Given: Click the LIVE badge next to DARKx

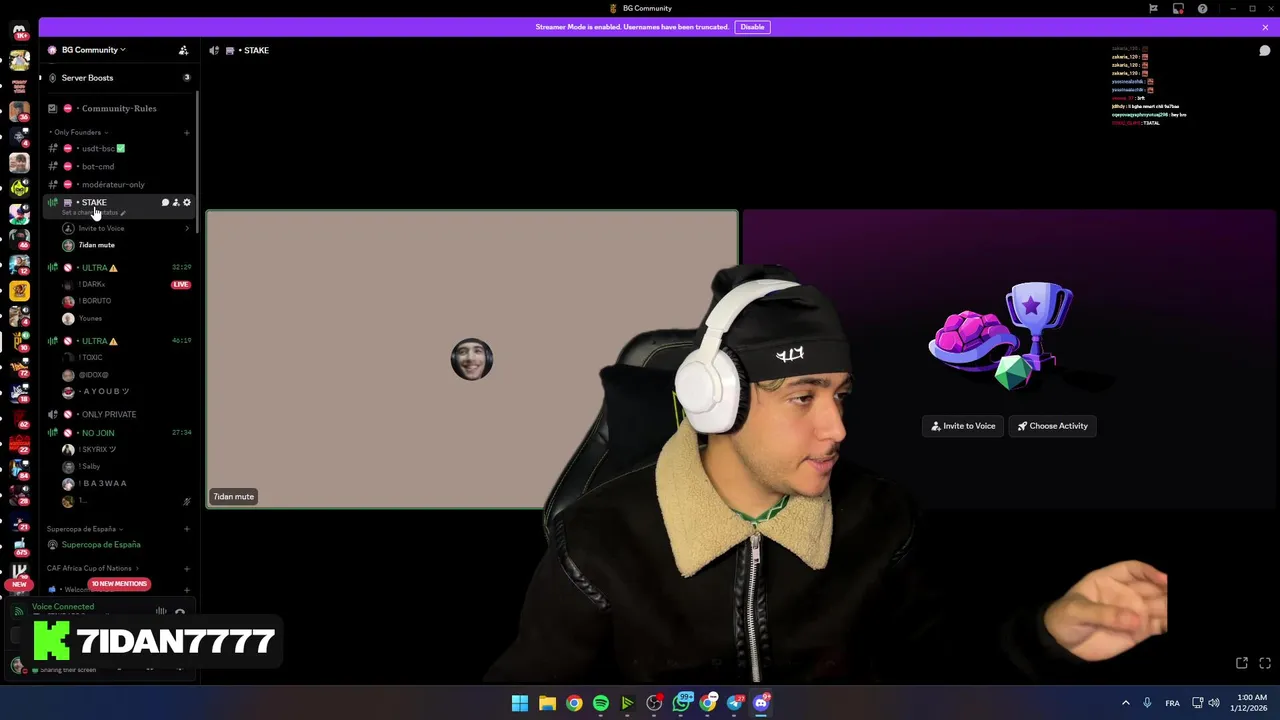Looking at the screenshot, I should 180,285.
